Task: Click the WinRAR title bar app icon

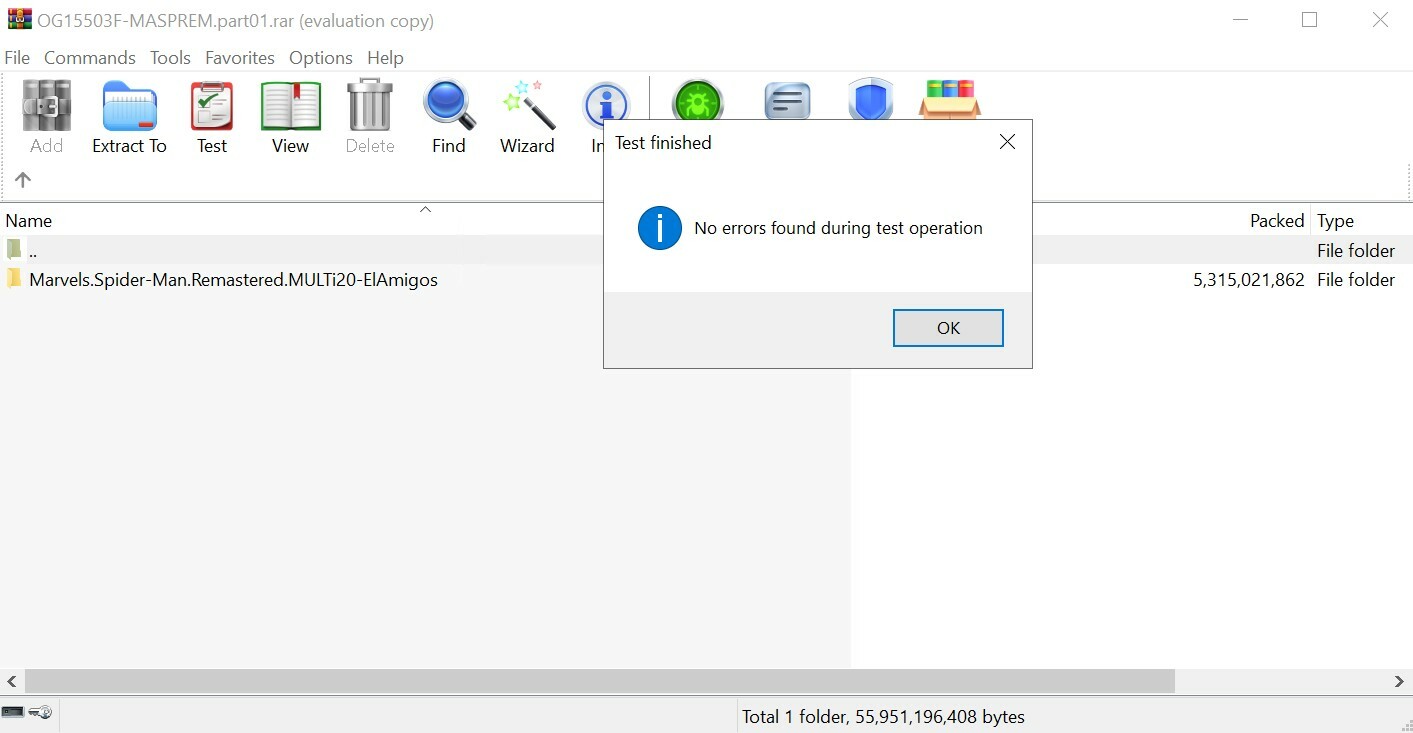Action: 19,19
